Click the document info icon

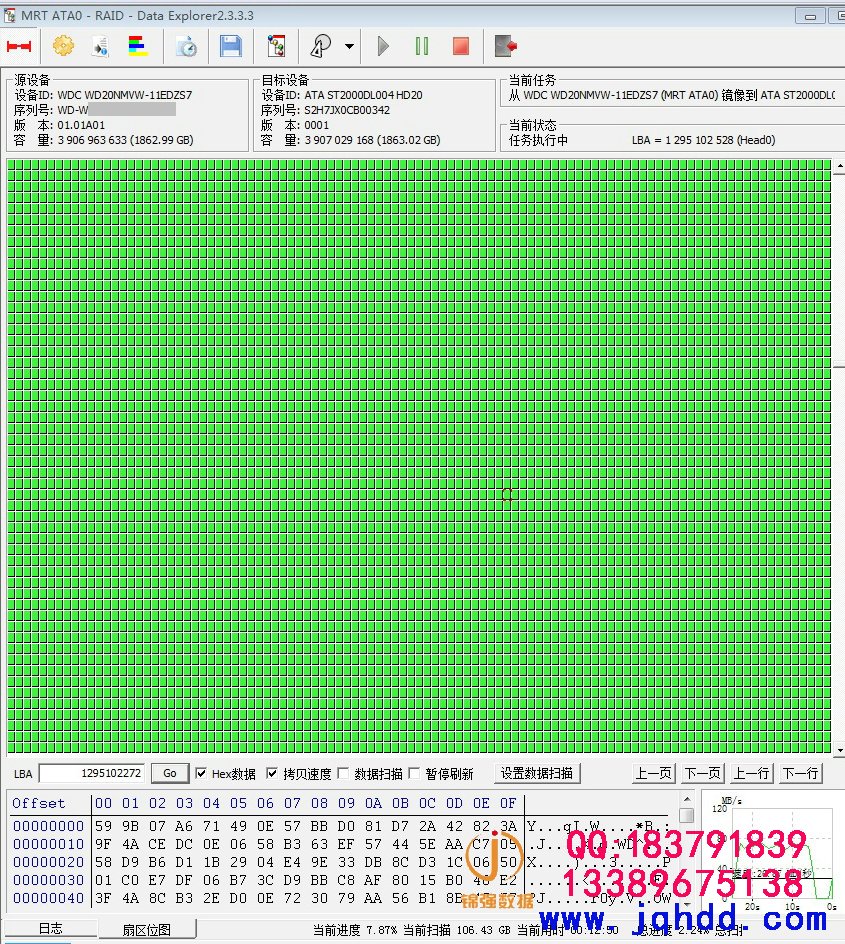[x=101, y=46]
